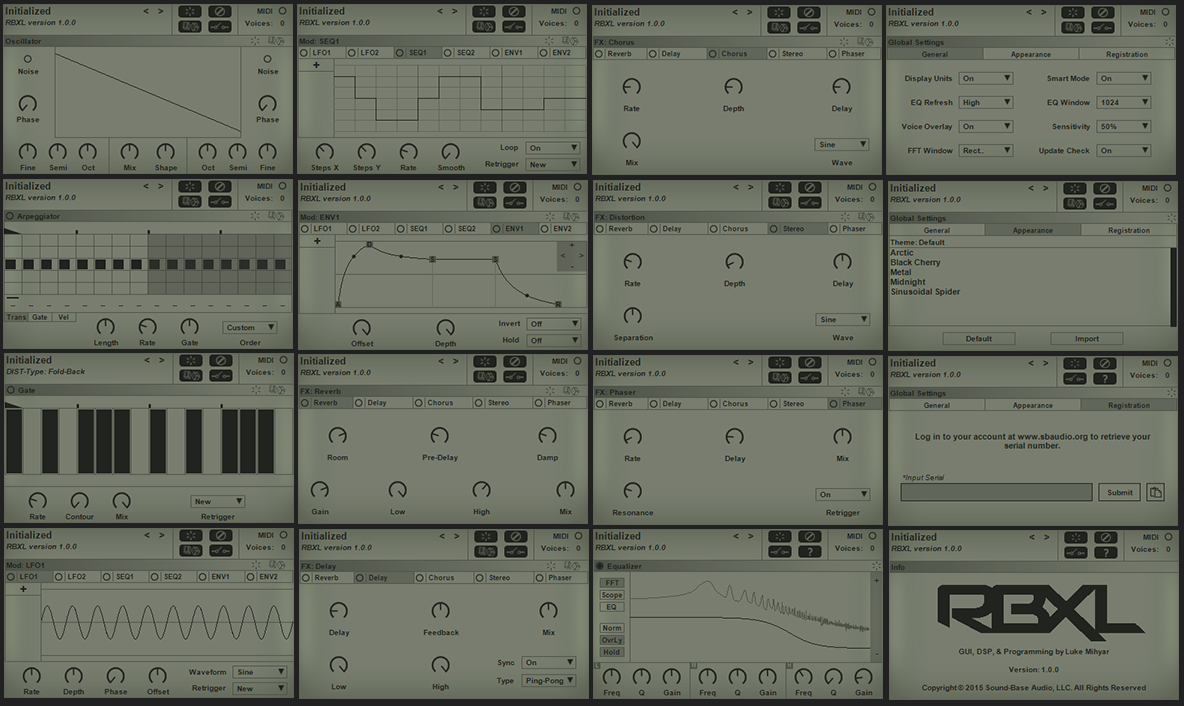Click the small starburst icon in the Gate title bar

tap(257, 390)
